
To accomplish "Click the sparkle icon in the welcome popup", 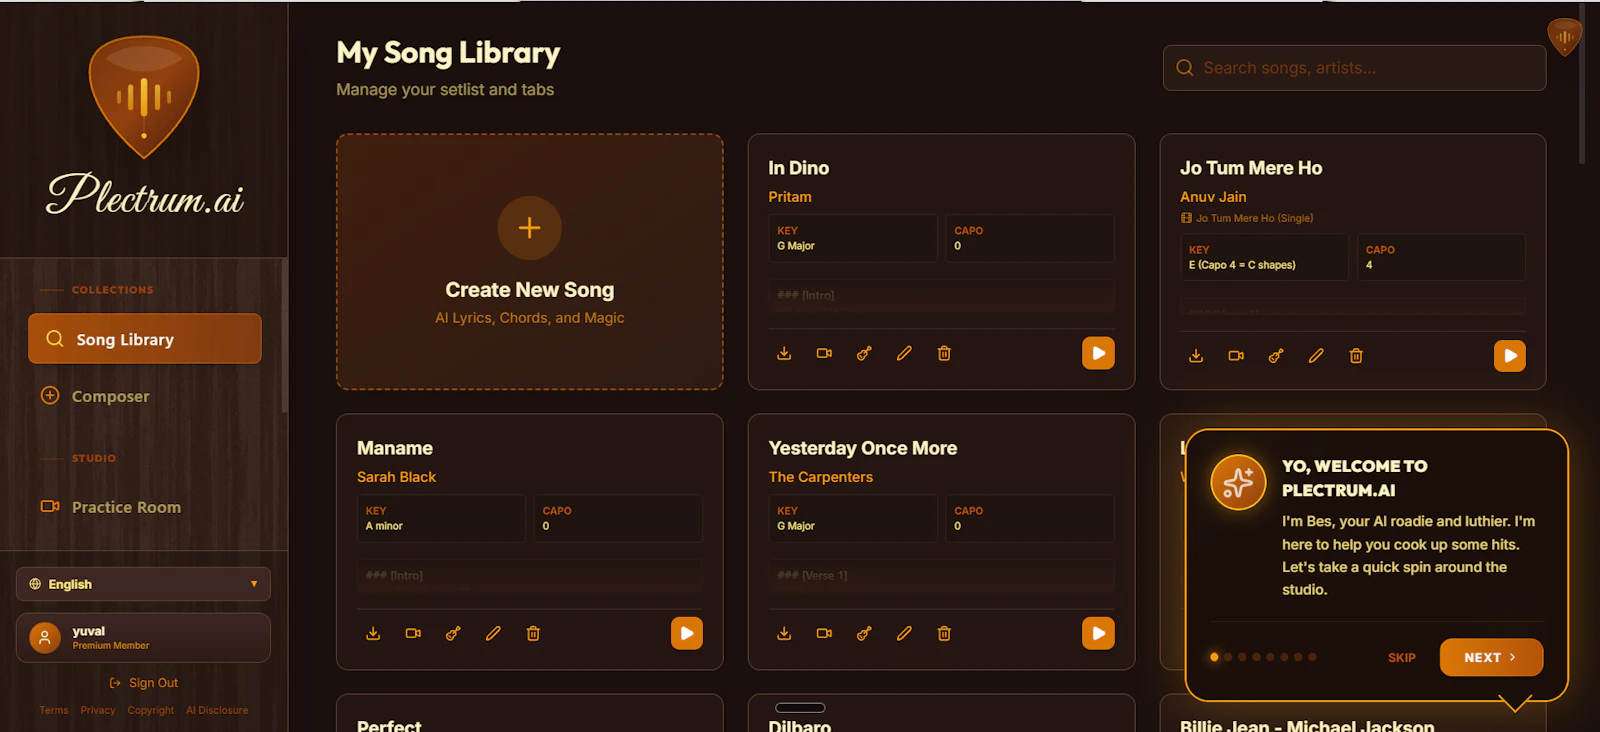I will pyautogui.click(x=1238, y=482).
